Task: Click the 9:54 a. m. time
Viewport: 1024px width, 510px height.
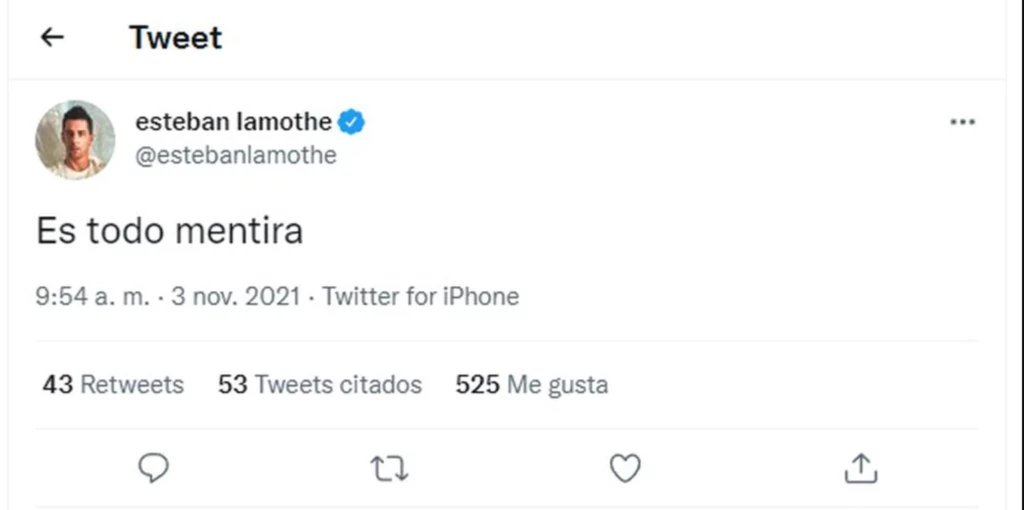Action: 93,297
